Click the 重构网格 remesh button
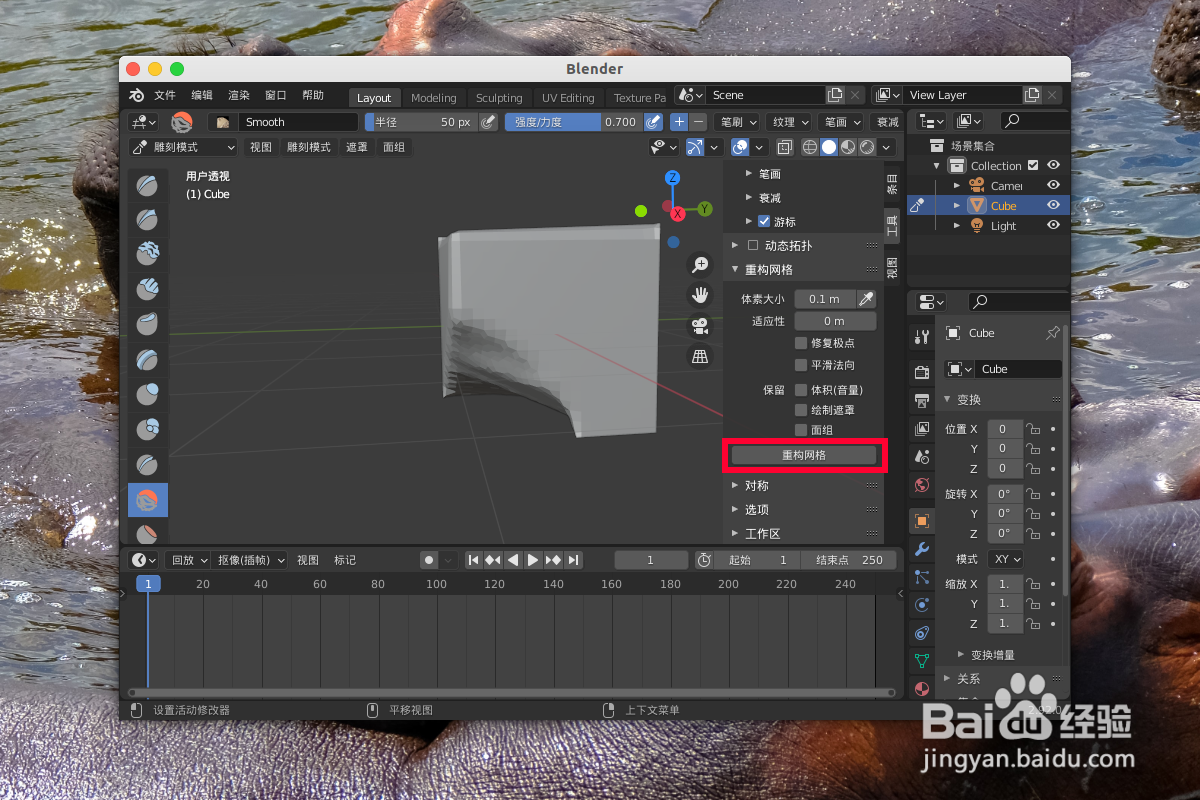The width and height of the screenshot is (1200, 800). (x=804, y=455)
